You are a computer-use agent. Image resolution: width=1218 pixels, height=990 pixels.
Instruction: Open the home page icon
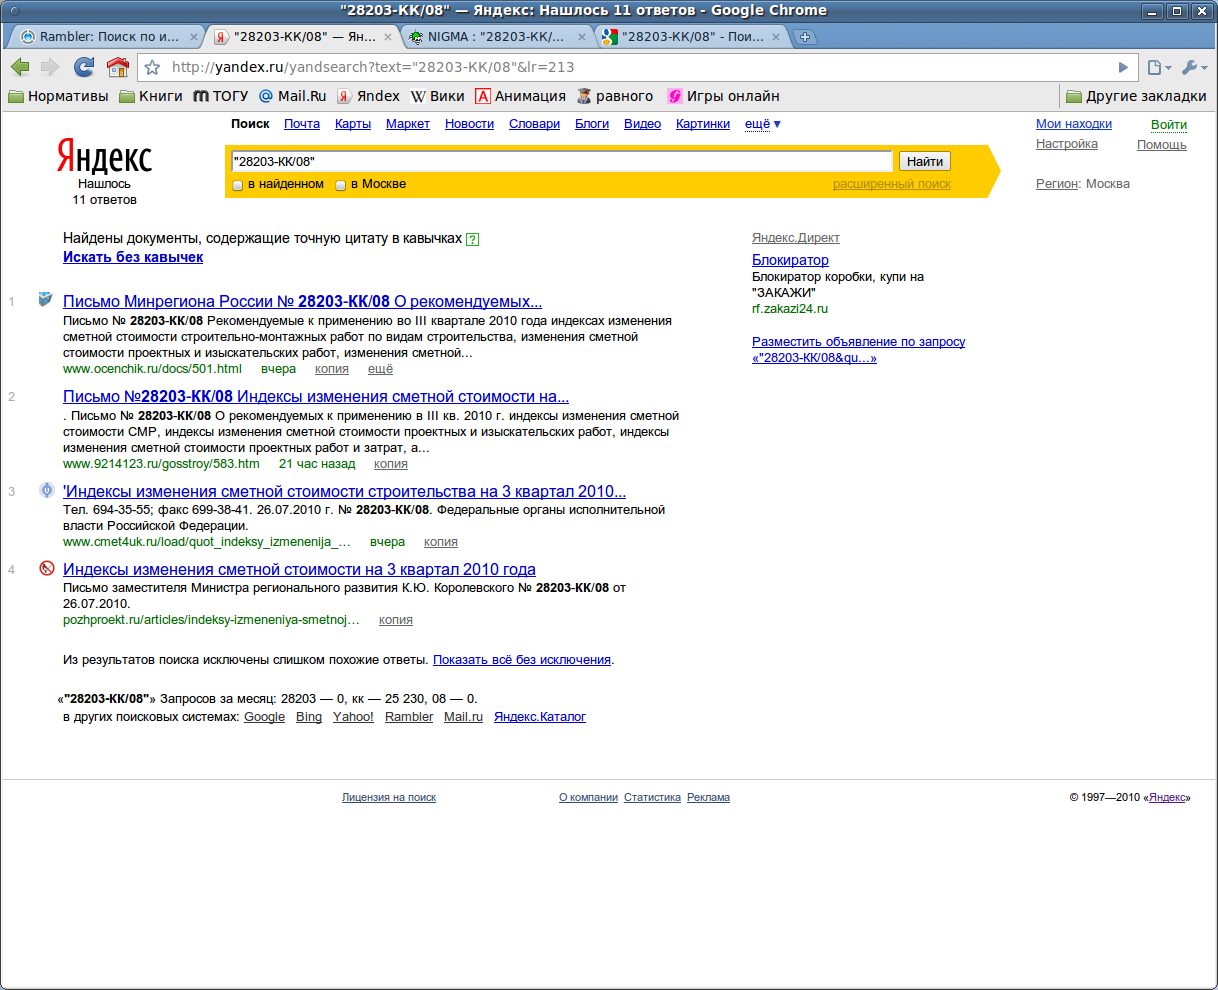(118, 67)
